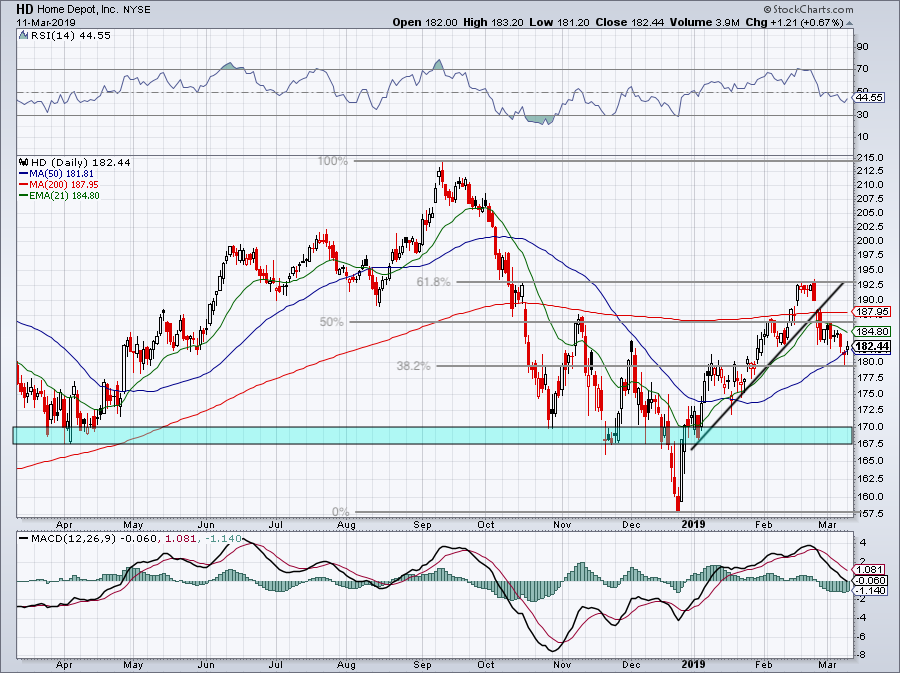Click the 100% Fibonacci level label
The height and width of the screenshot is (673, 900).
[333, 161]
